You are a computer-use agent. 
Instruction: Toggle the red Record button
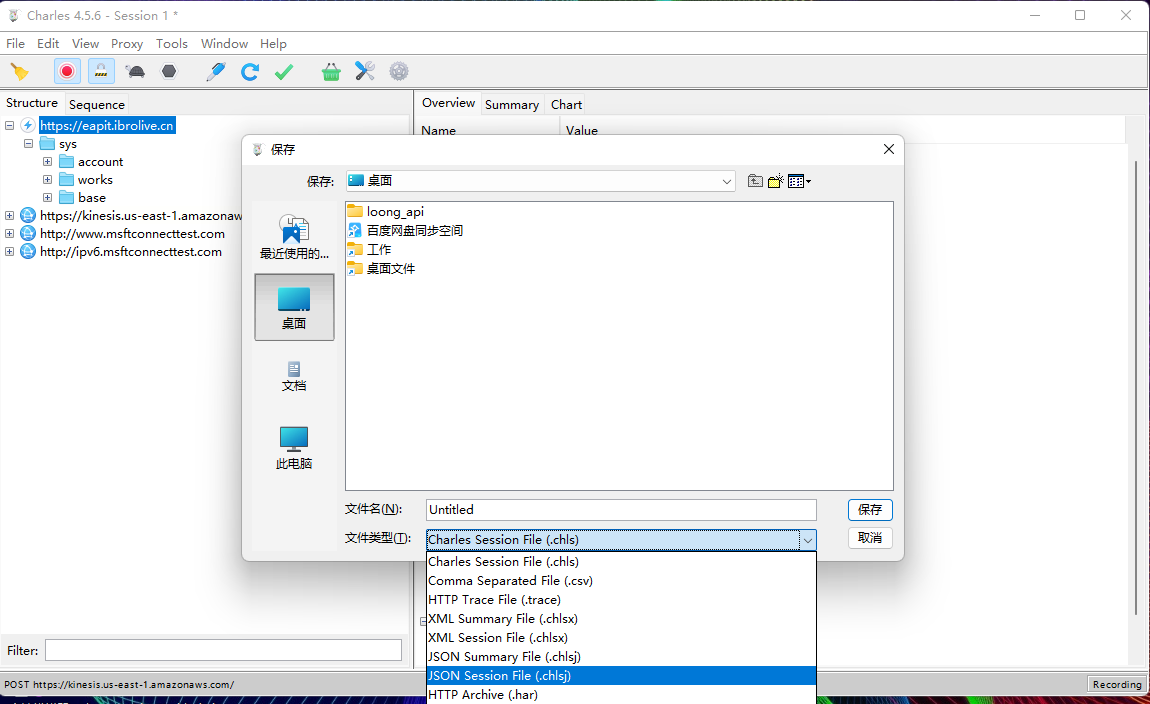click(67, 71)
